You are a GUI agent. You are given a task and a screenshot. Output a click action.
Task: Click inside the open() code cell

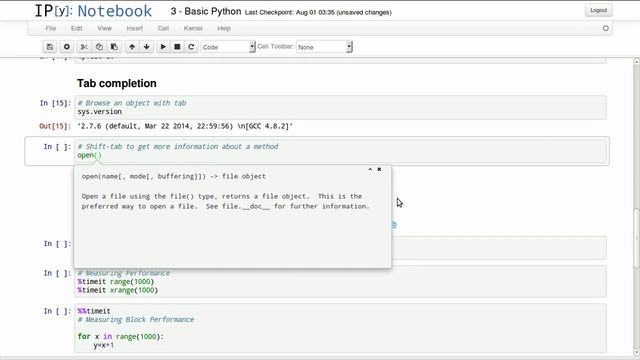pyautogui.click(x=340, y=151)
